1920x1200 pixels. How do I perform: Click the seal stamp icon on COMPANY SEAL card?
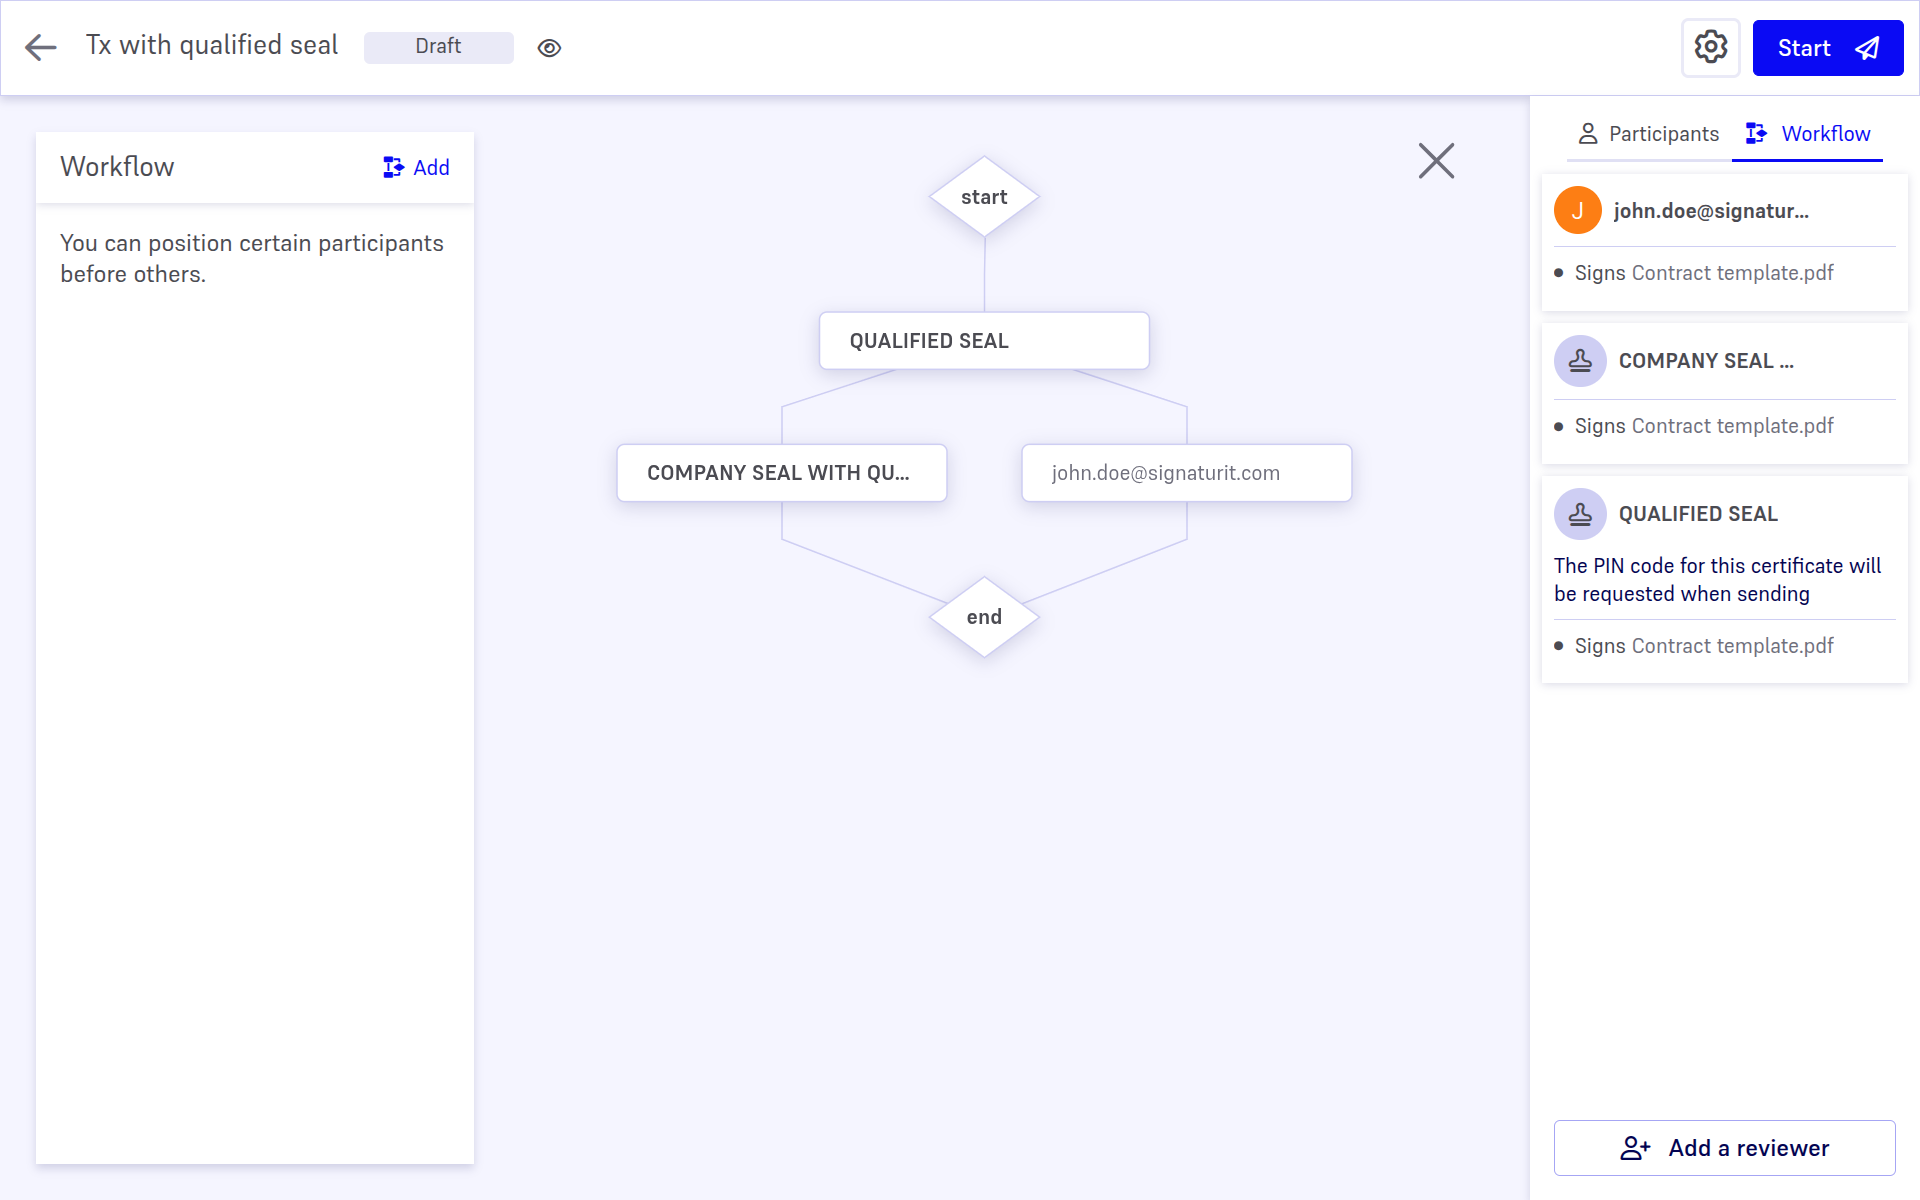[1580, 361]
